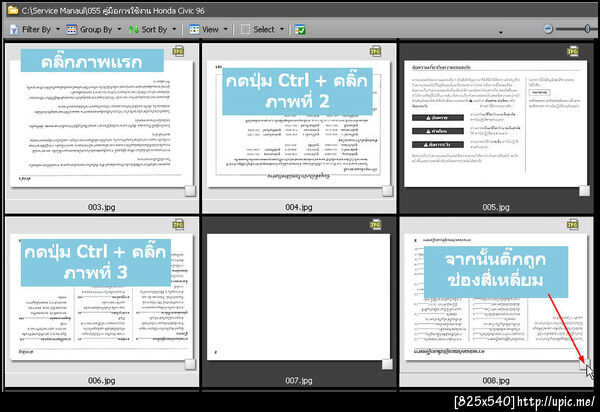This screenshot has height=412, width=600.
Task: Open the Sort By menu label
Action: (x=154, y=29)
